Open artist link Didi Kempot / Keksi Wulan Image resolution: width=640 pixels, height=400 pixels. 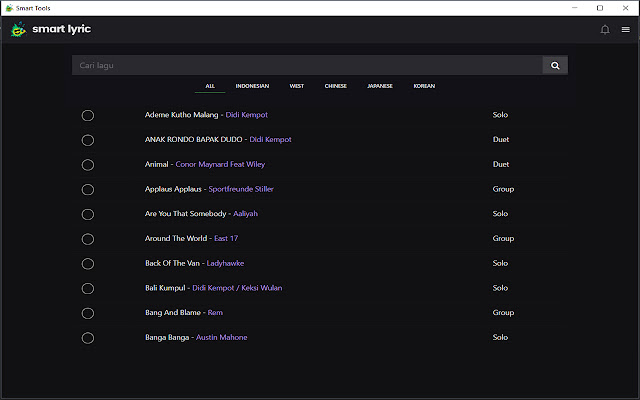(x=237, y=288)
